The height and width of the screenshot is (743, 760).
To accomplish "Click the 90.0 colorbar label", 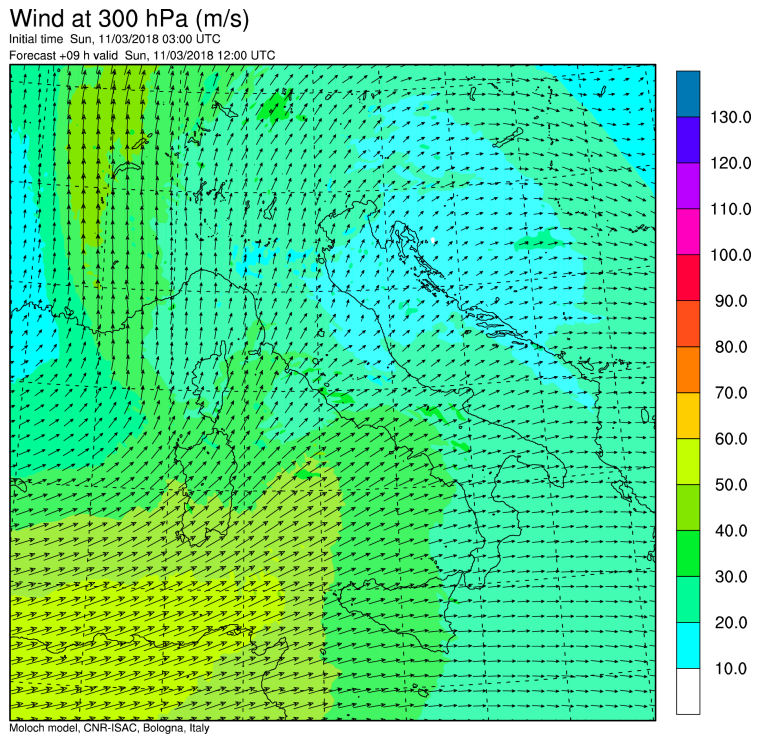I will click(731, 301).
